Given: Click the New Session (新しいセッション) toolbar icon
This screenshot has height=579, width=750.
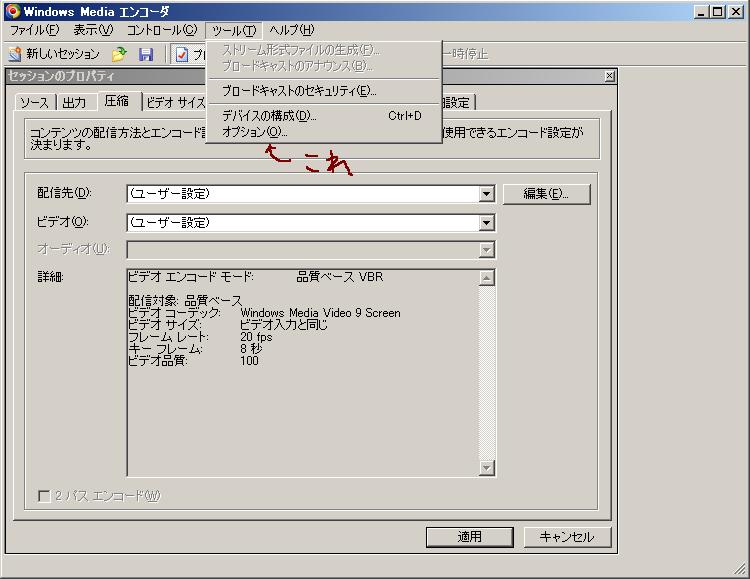Looking at the screenshot, I should (16, 54).
